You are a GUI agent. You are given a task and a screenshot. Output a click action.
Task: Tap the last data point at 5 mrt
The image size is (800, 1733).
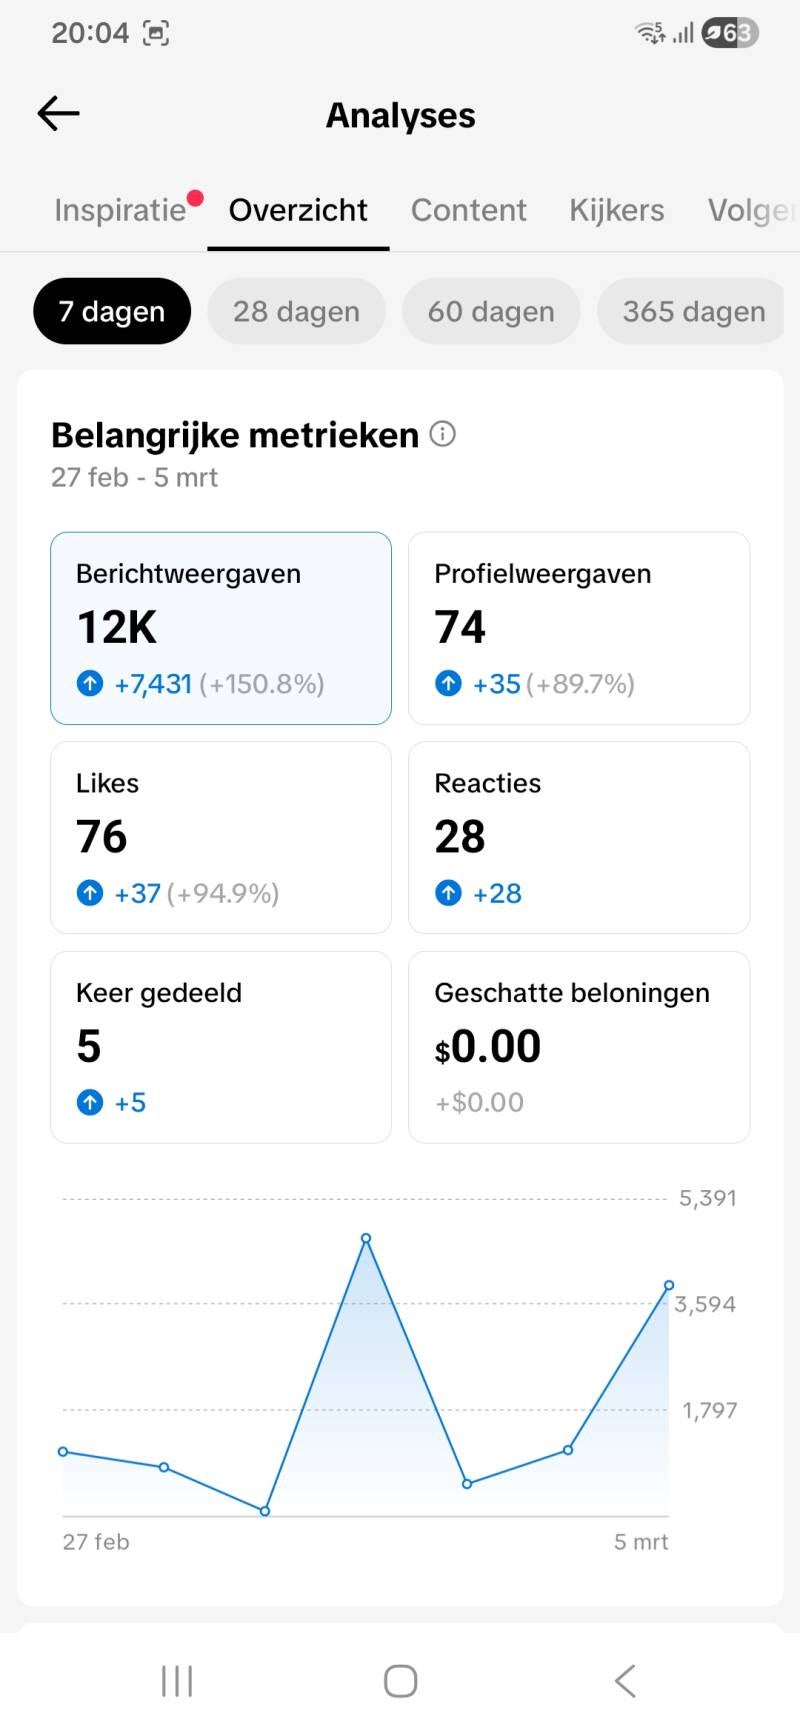[669, 1285]
